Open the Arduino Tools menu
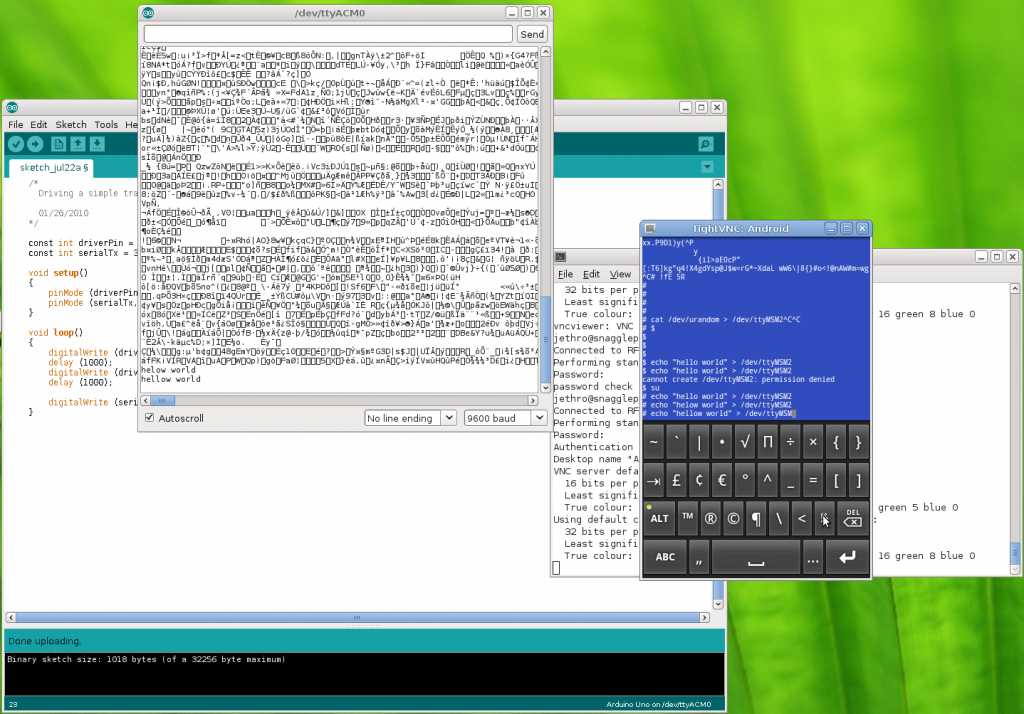Viewport: 1024px width, 714px height. (106, 125)
